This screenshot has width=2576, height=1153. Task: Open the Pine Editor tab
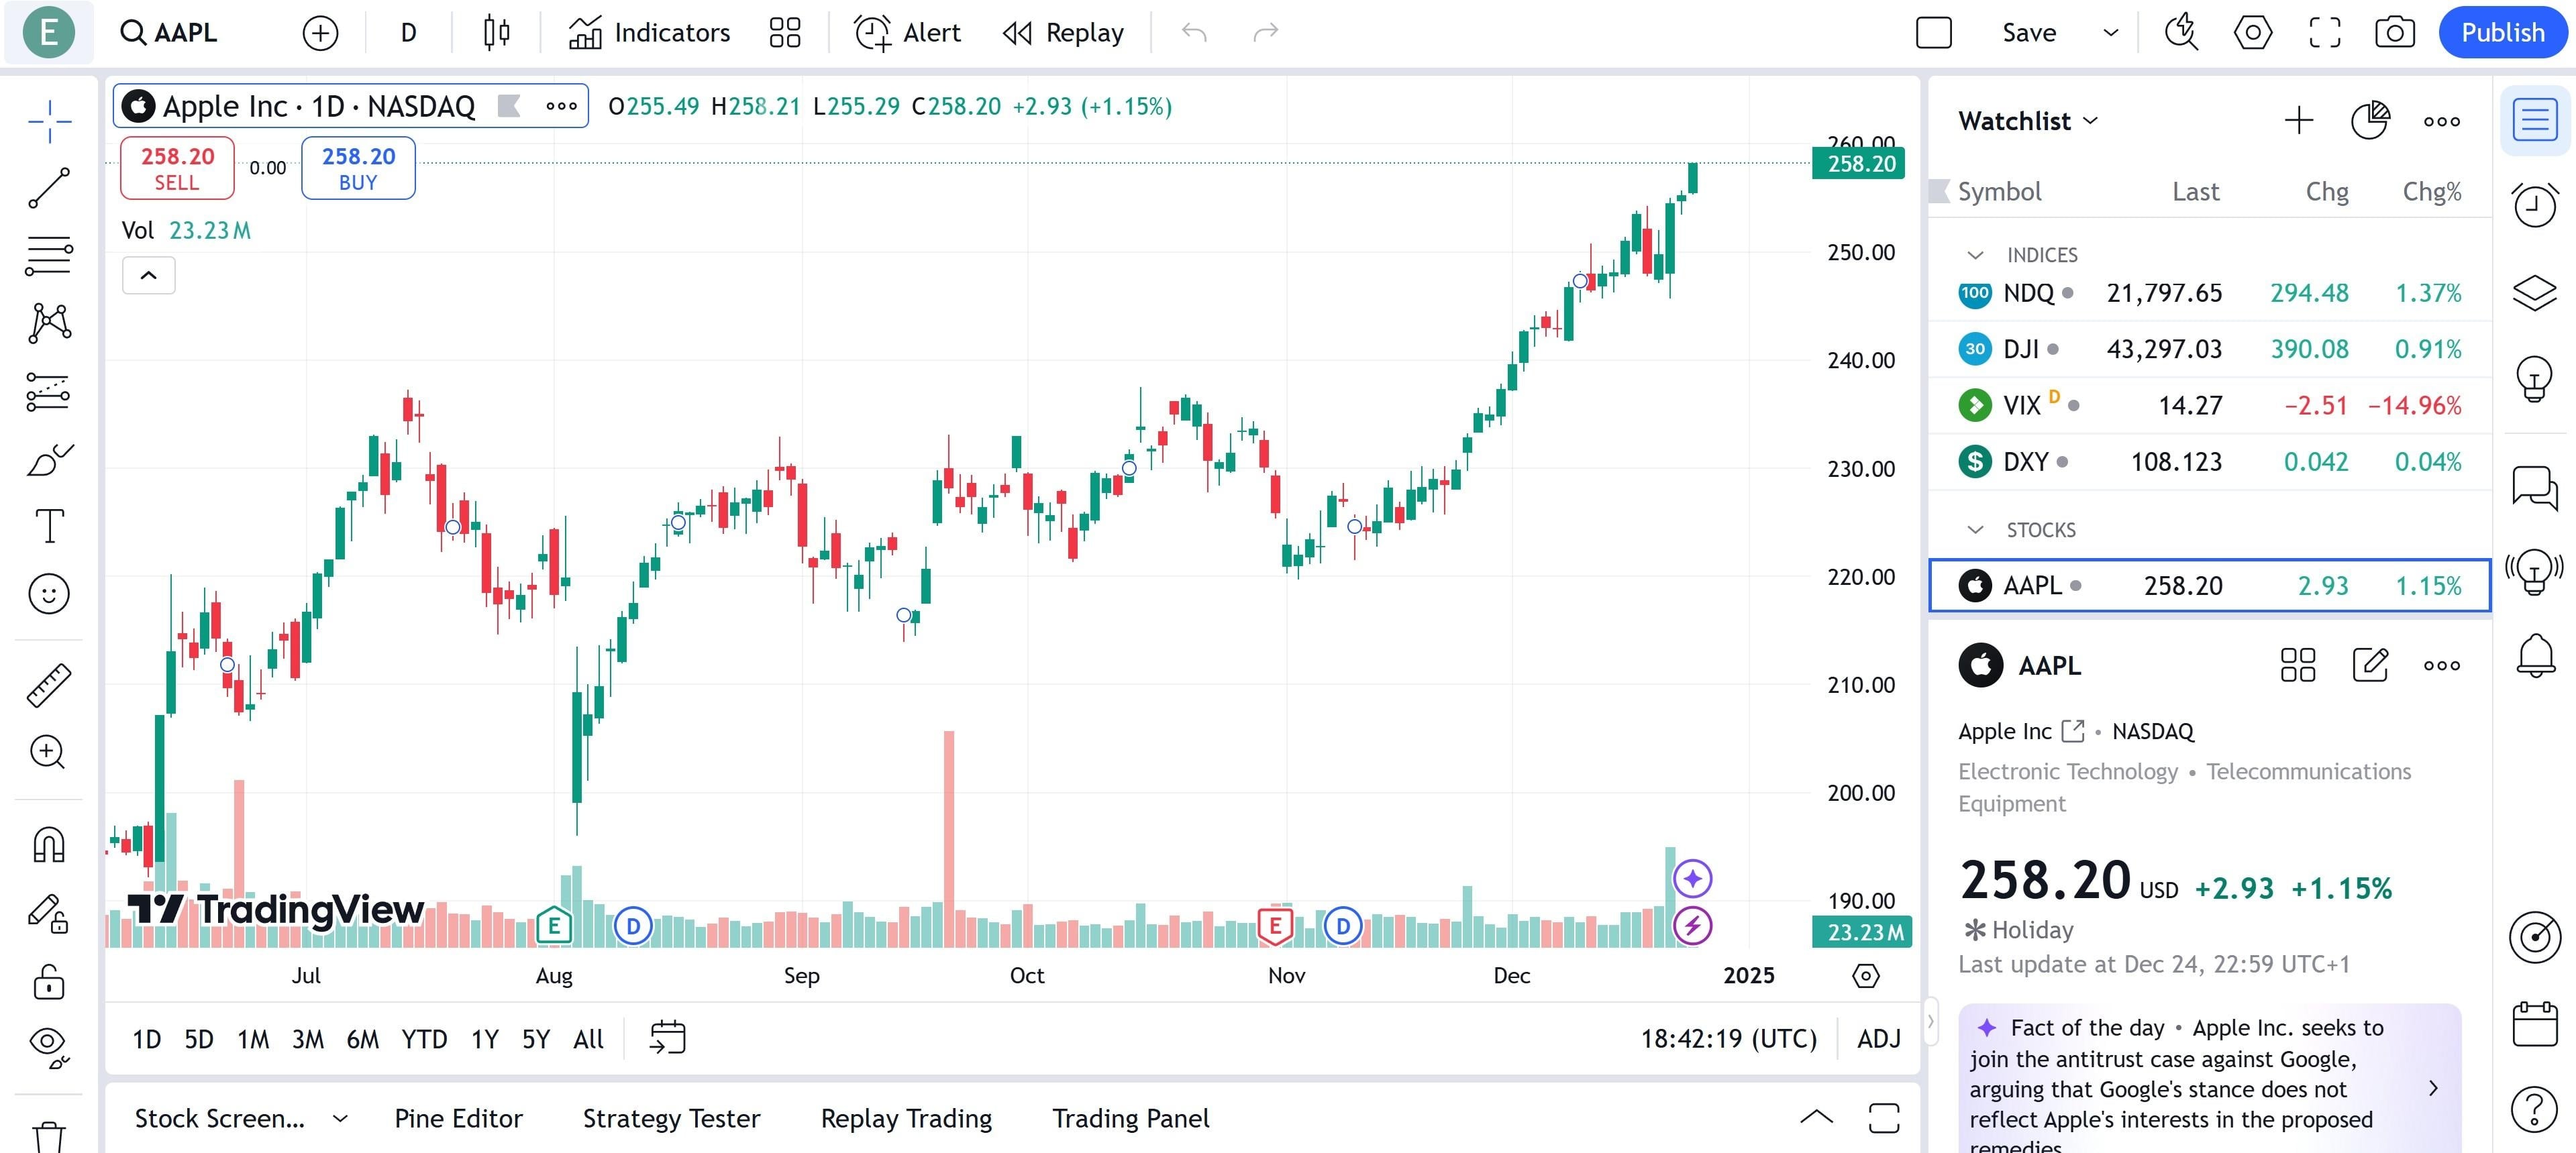pyautogui.click(x=458, y=1118)
